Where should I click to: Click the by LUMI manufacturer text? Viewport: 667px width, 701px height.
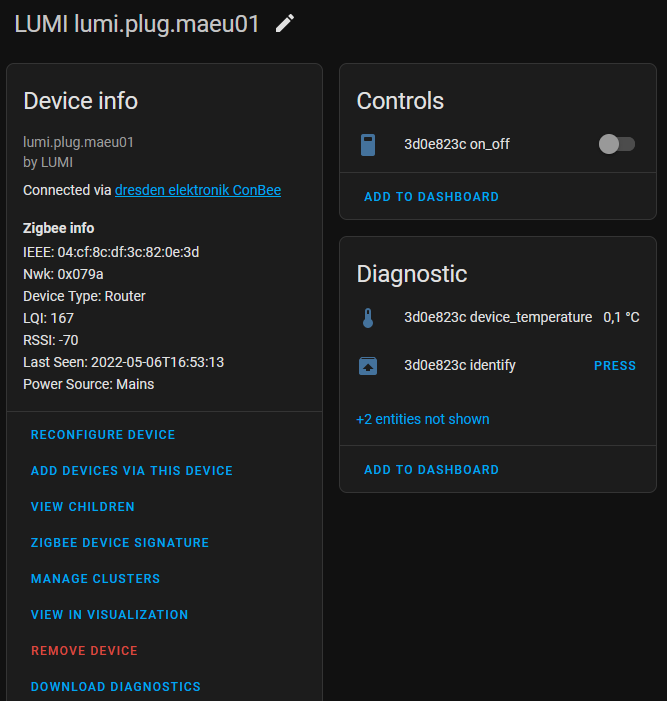pyautogui.click(x=48, y=162)
